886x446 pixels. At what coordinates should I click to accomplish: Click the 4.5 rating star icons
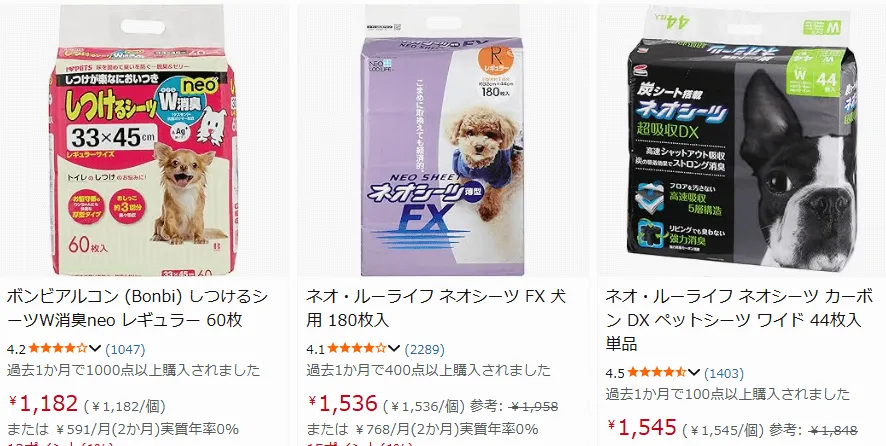657,372
